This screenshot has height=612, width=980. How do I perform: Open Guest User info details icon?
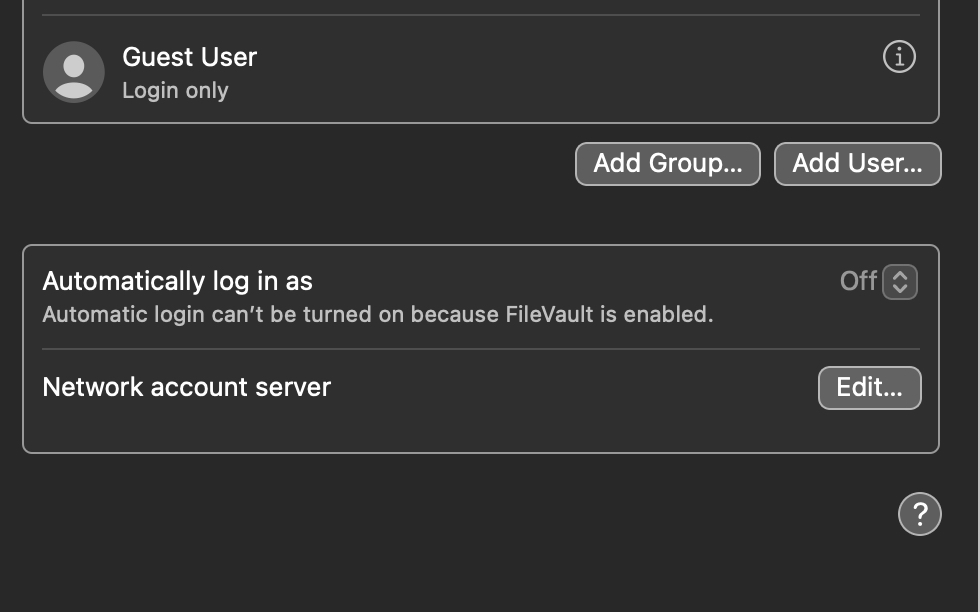(x=899, y=57)
